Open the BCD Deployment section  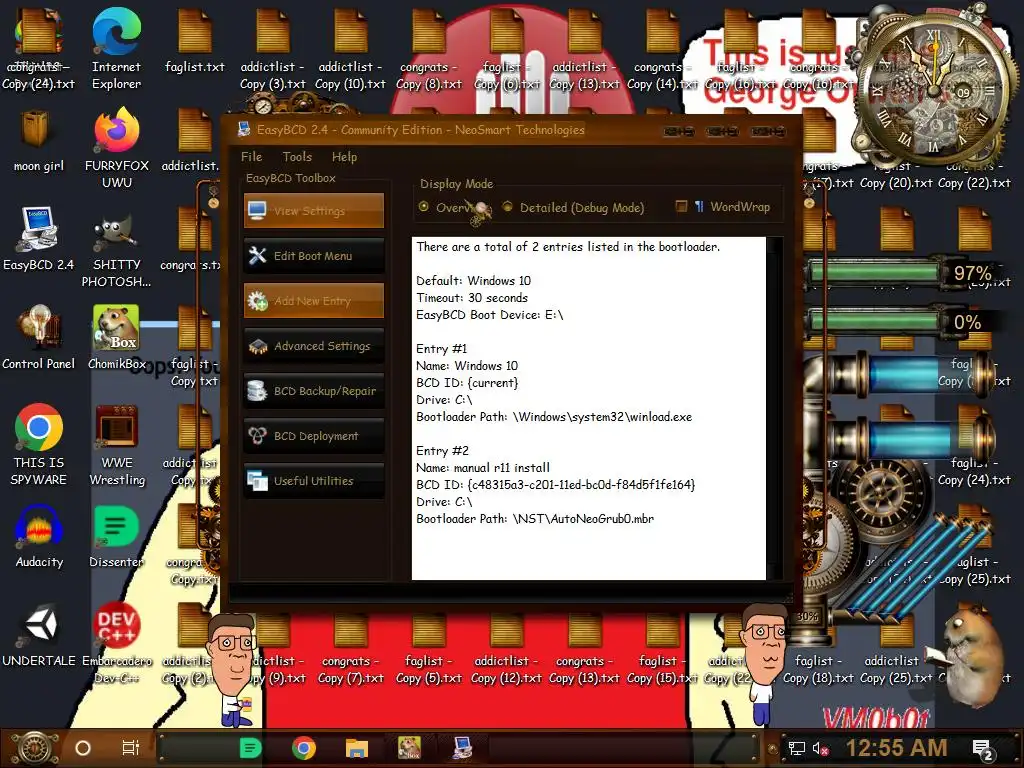[x=314, y=436]
